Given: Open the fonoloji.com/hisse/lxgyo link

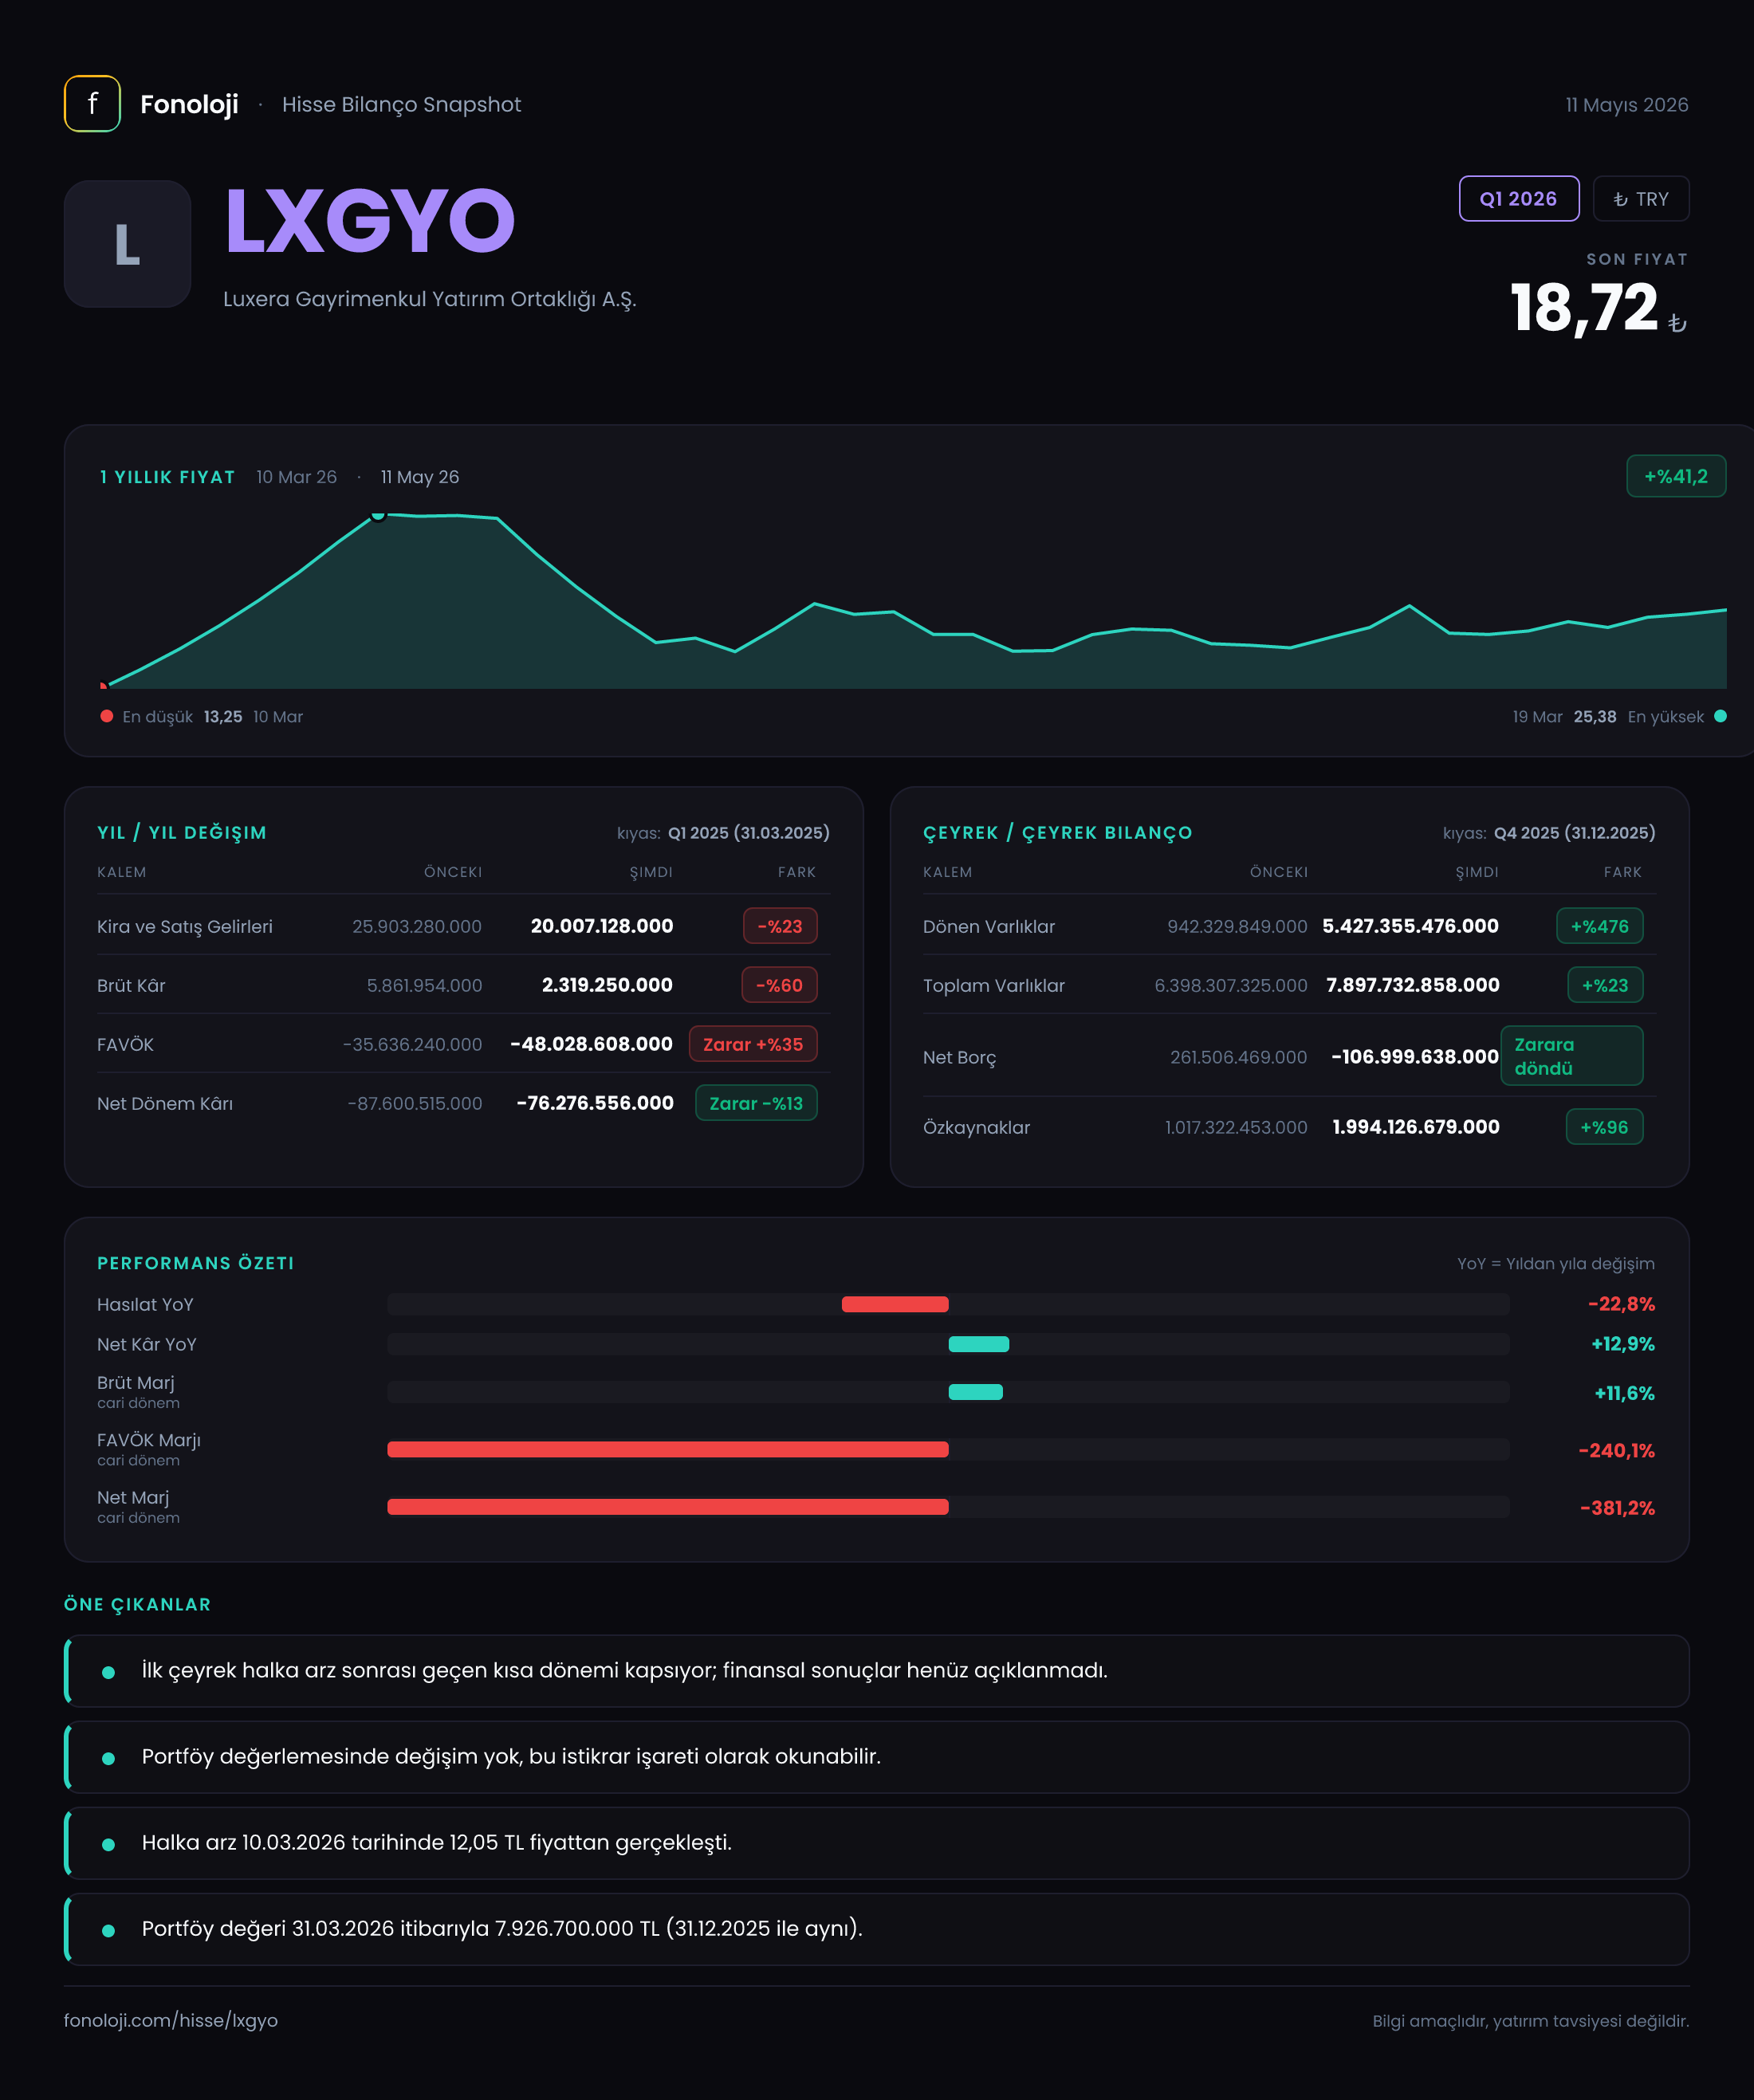Looking at the screenshot, I should pos(171,2020).
